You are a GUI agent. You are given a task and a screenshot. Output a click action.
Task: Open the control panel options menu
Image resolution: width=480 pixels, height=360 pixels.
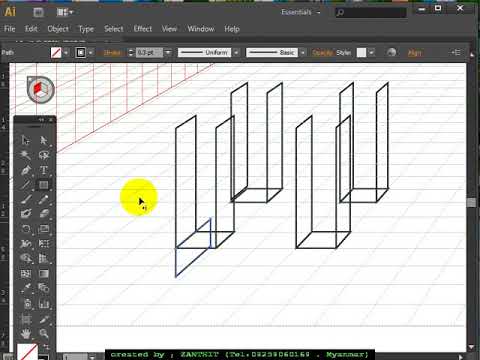[x=455, y=52]
